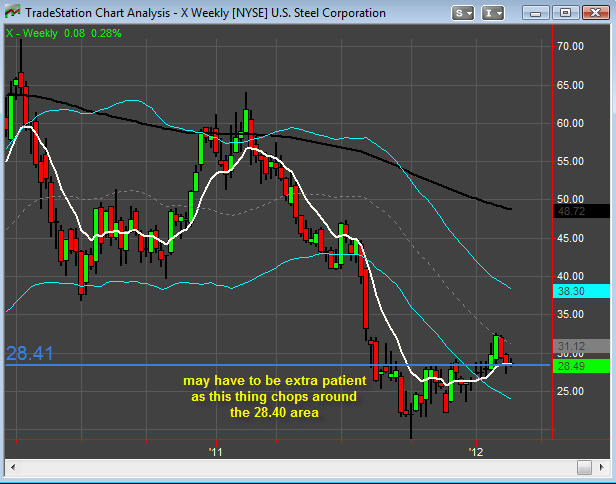Click the green 28.49 last price tag
The width and height of the screenshot is (616, 484).
click(581, 366)
